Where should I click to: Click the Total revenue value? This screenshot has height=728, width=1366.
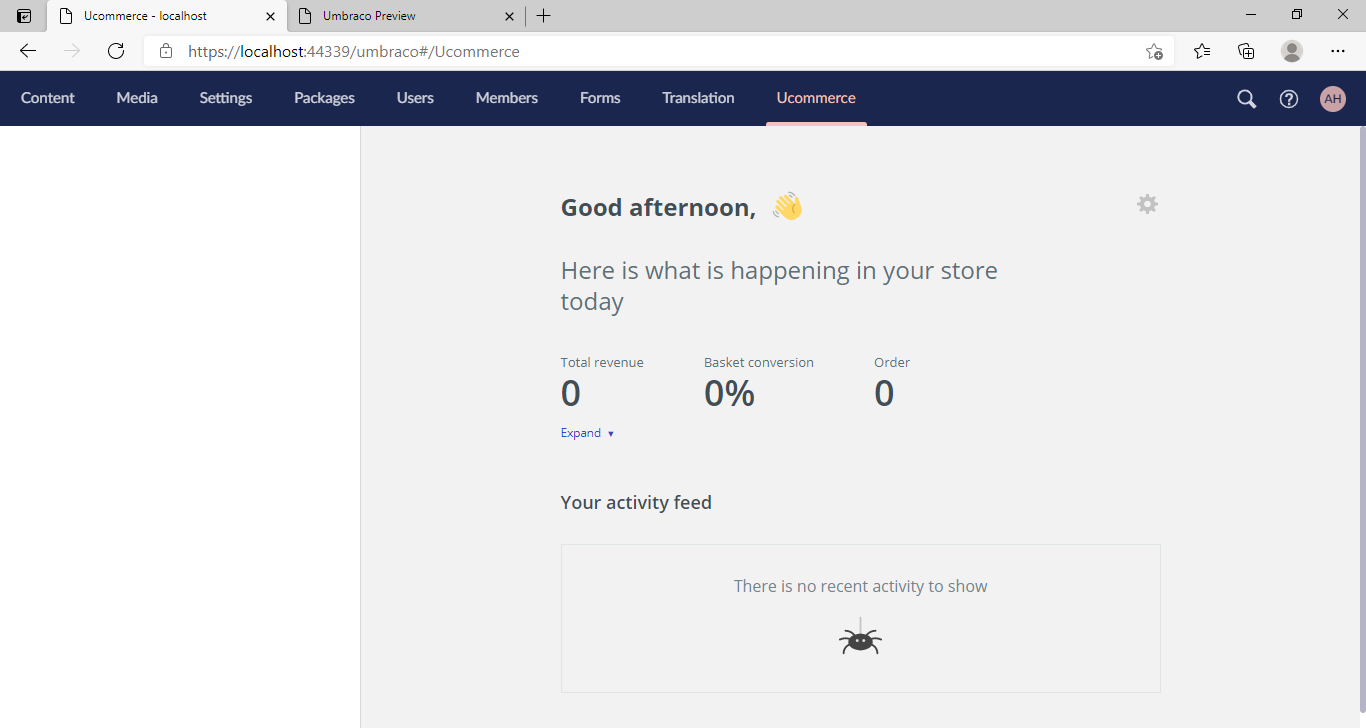[570, 394]
